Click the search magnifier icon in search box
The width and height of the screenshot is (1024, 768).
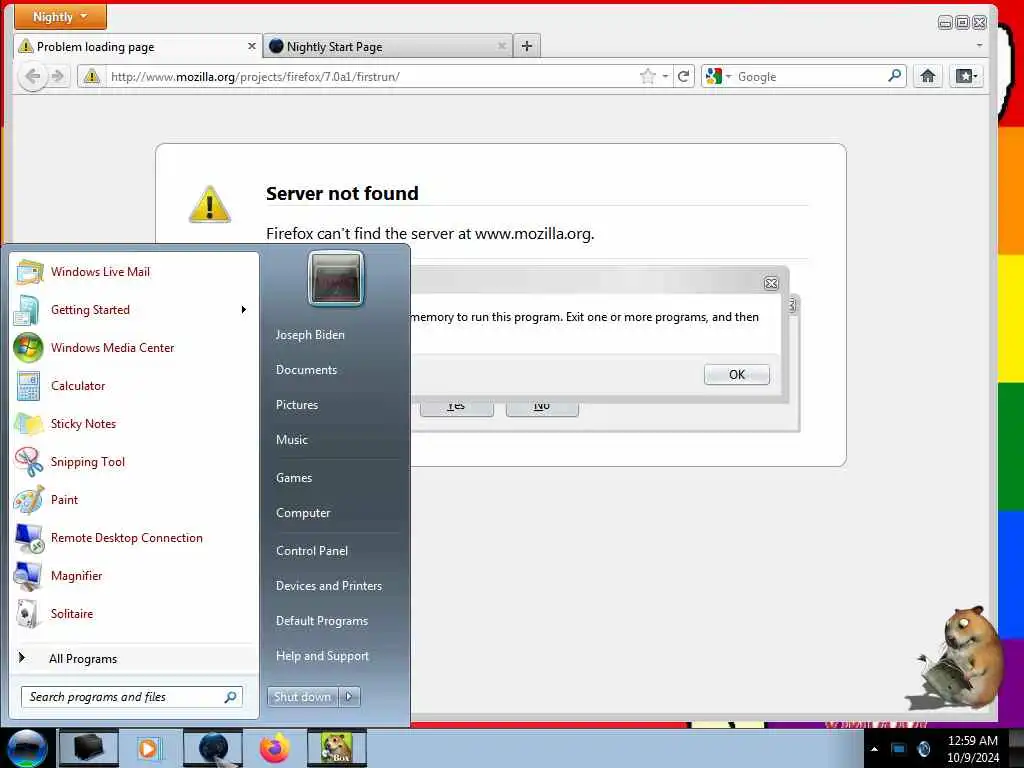(895, 76)
